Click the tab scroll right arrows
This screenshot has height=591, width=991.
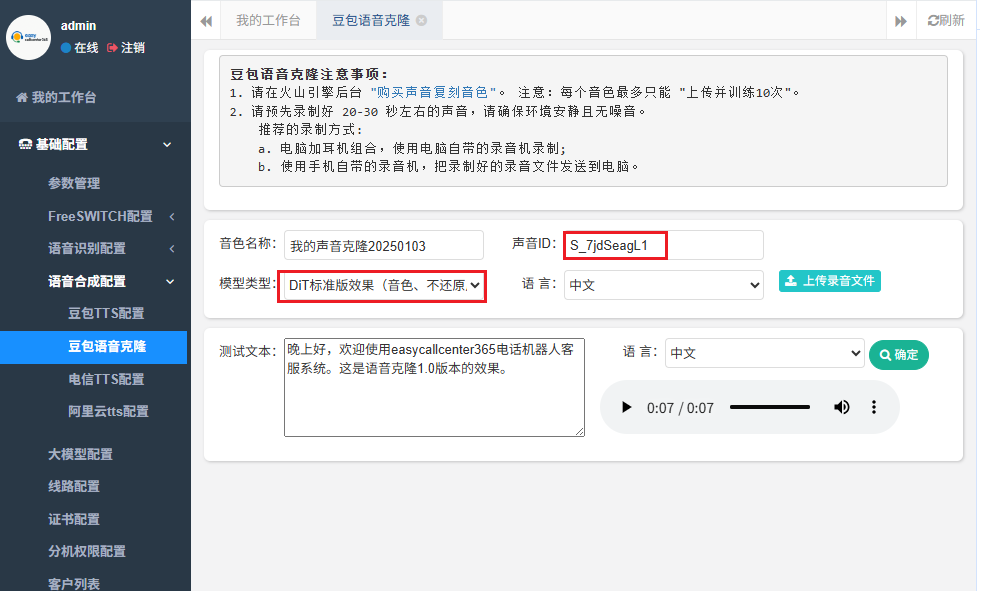point(901,21)
